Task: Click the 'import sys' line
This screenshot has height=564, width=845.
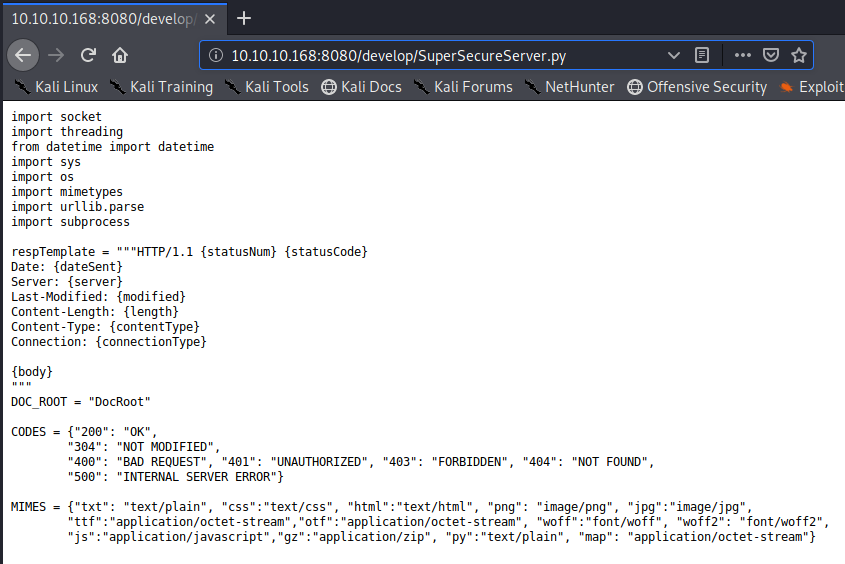Action: point(46,162)
